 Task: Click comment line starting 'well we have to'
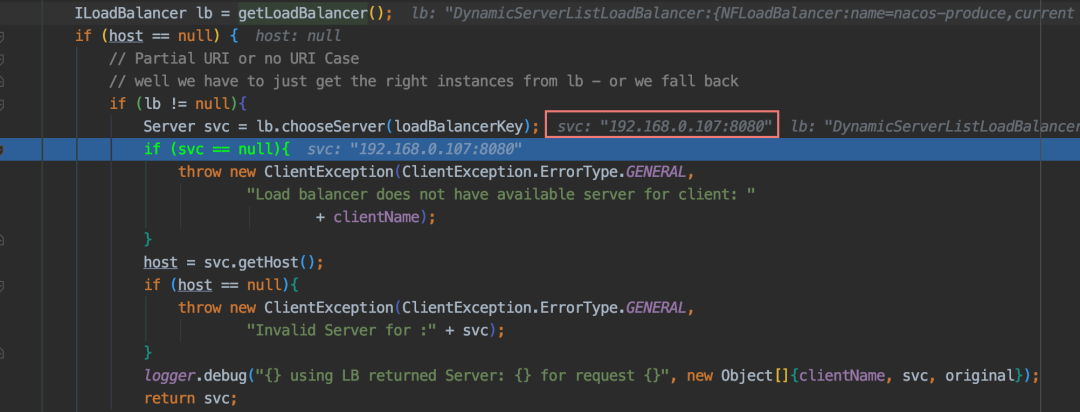[x=424, y=81]
